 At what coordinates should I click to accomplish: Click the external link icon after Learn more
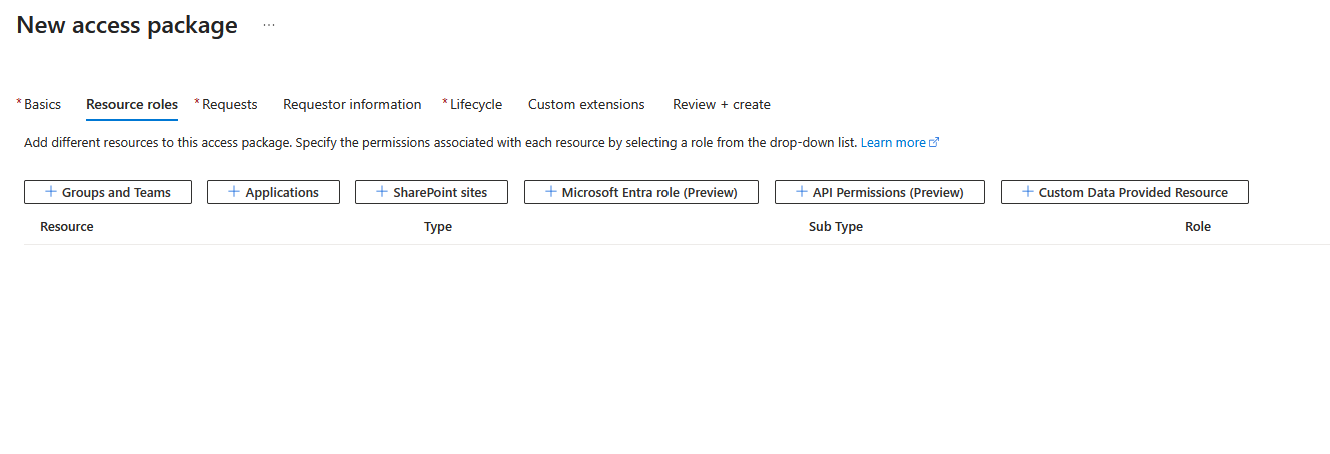pyautogui.click(x=935, y=143)
